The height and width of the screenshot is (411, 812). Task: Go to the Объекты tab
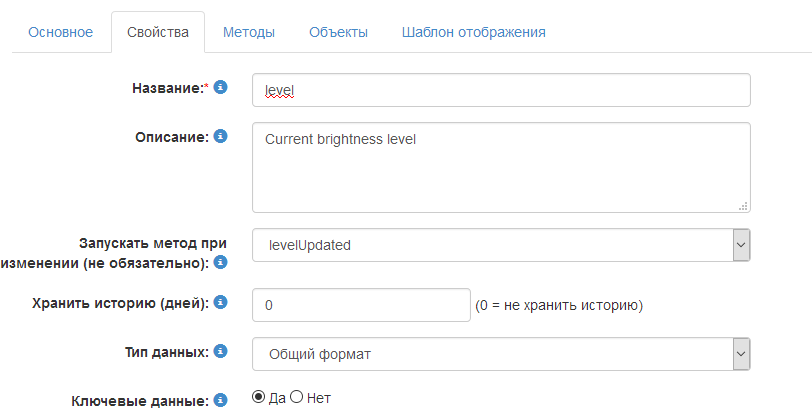338,32
